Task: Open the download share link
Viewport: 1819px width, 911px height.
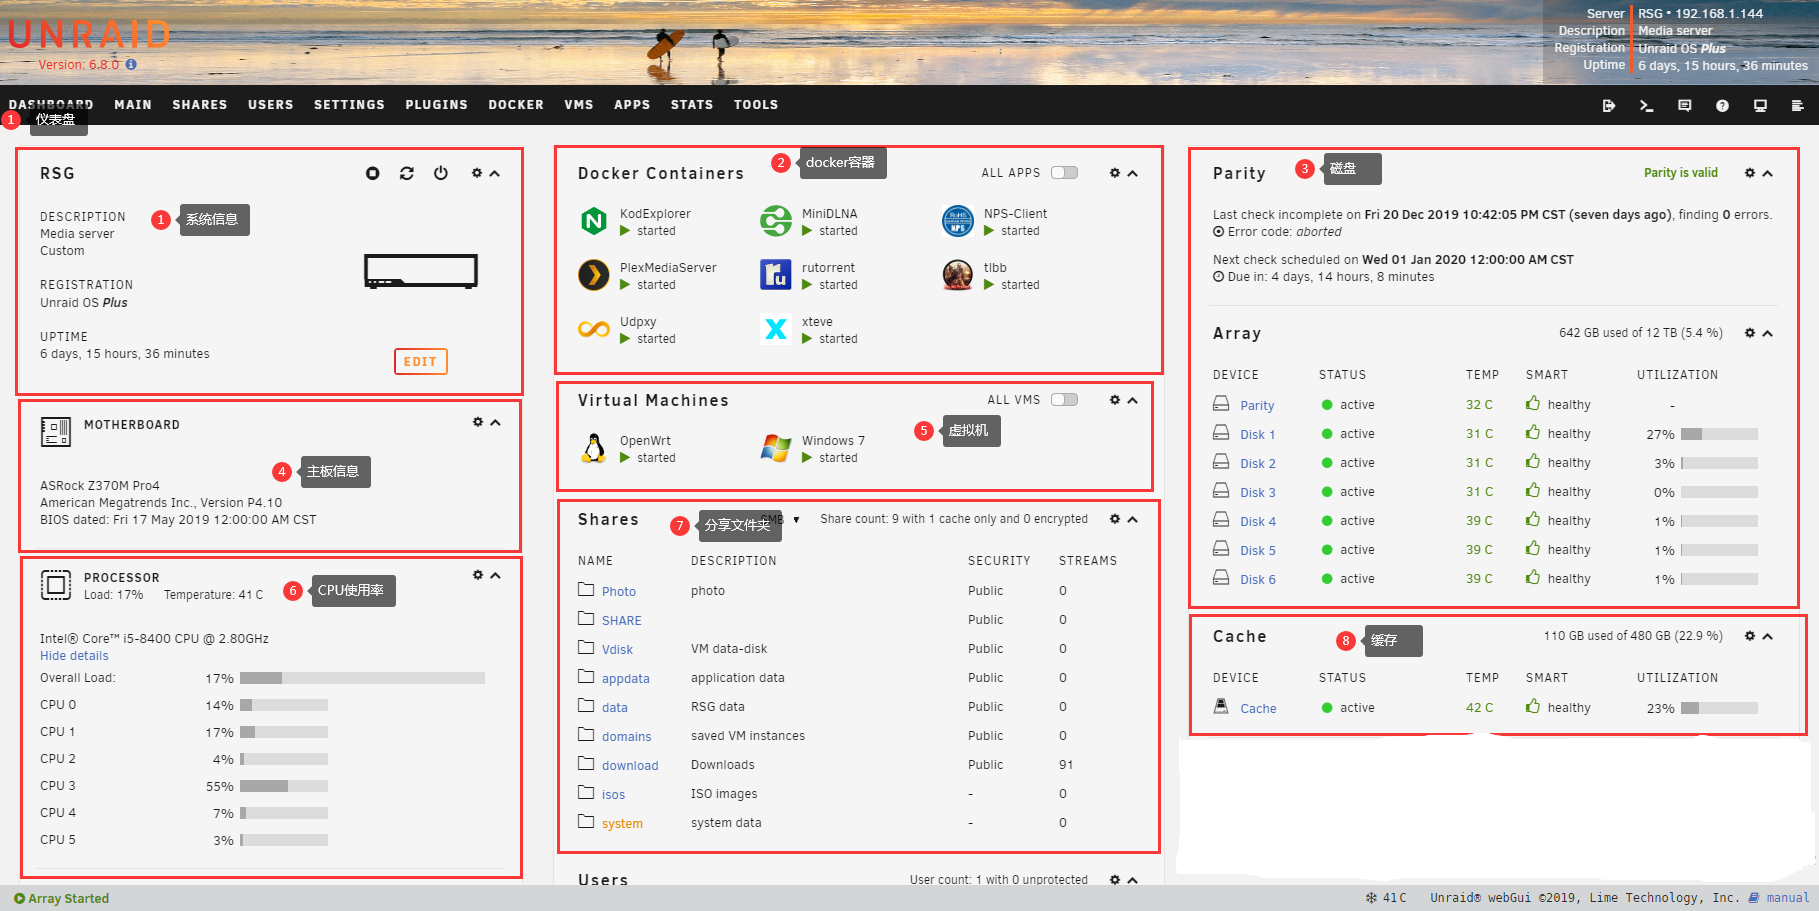Action: [630, 766]
